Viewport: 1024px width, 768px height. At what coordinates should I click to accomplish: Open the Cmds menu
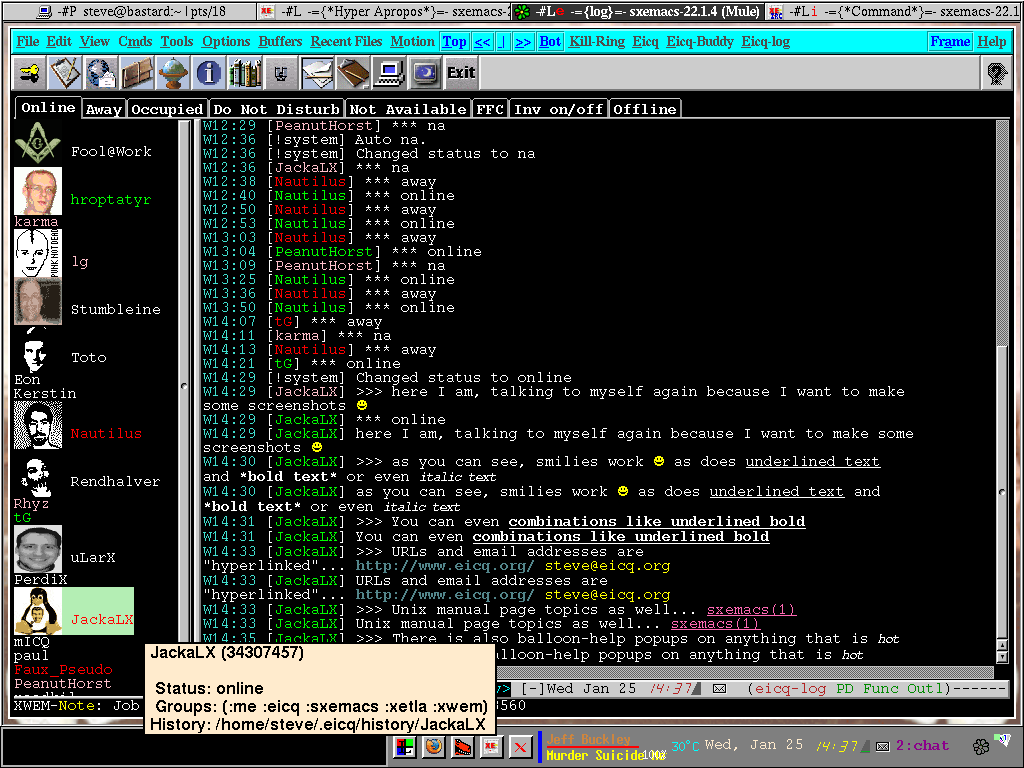click(x=135, y=42)
